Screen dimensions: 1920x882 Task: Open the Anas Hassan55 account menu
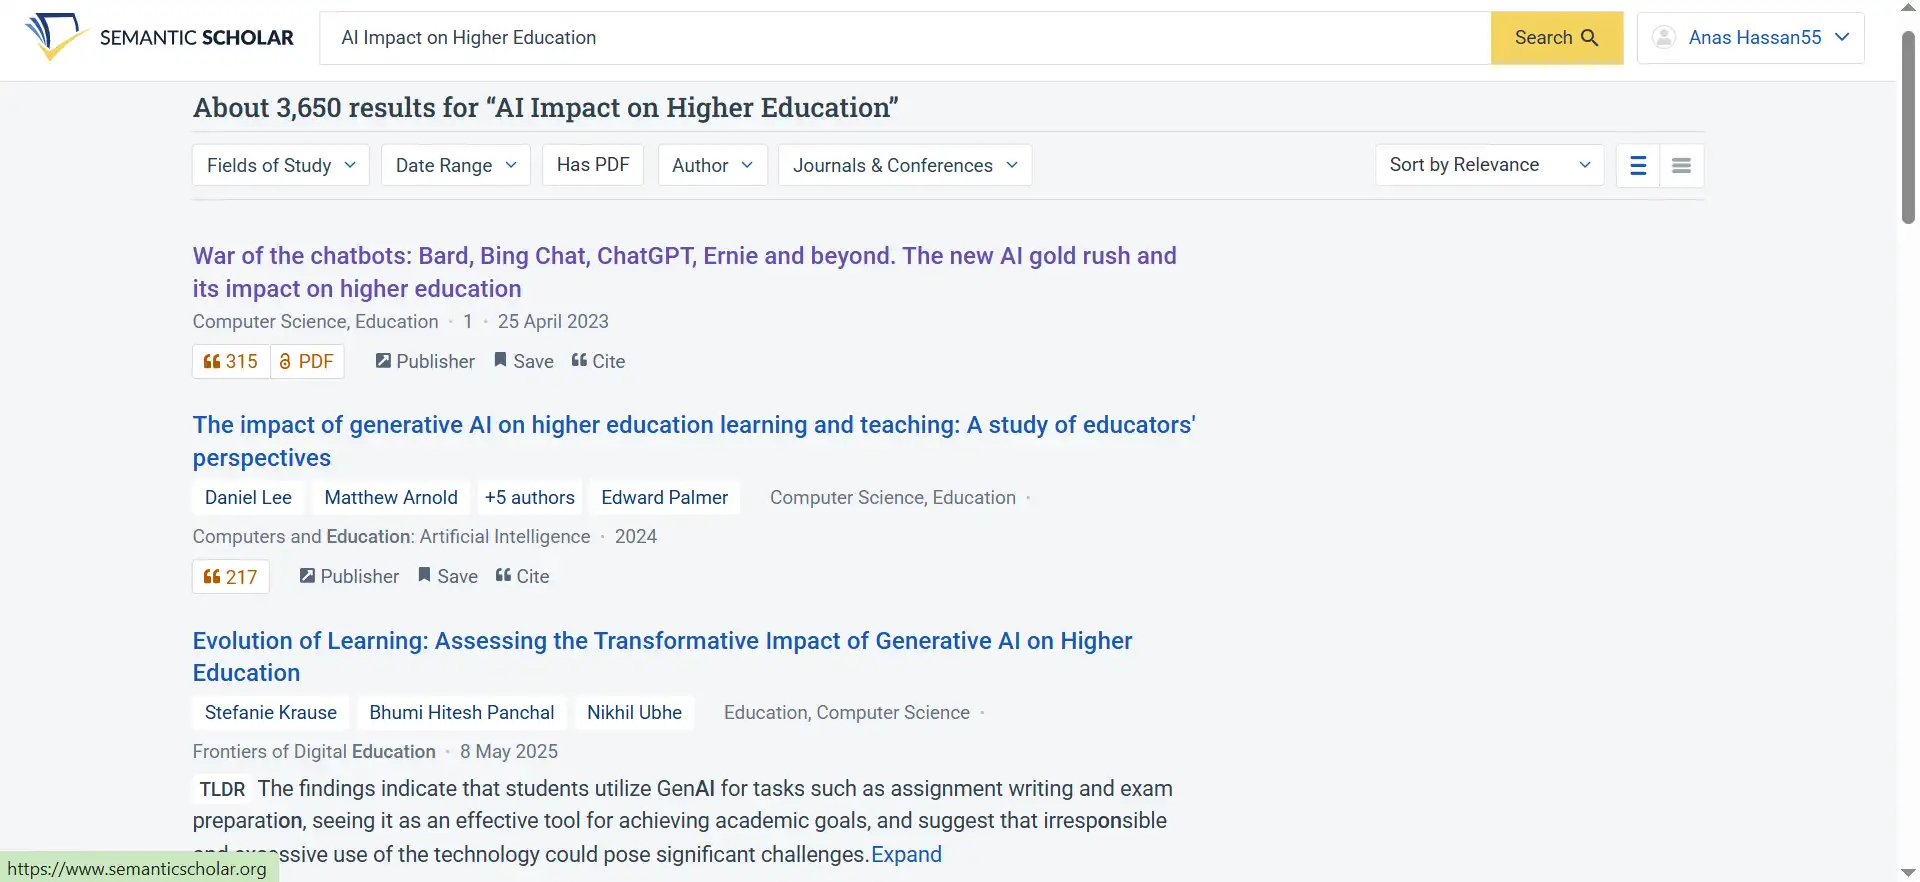[1755, 37]
